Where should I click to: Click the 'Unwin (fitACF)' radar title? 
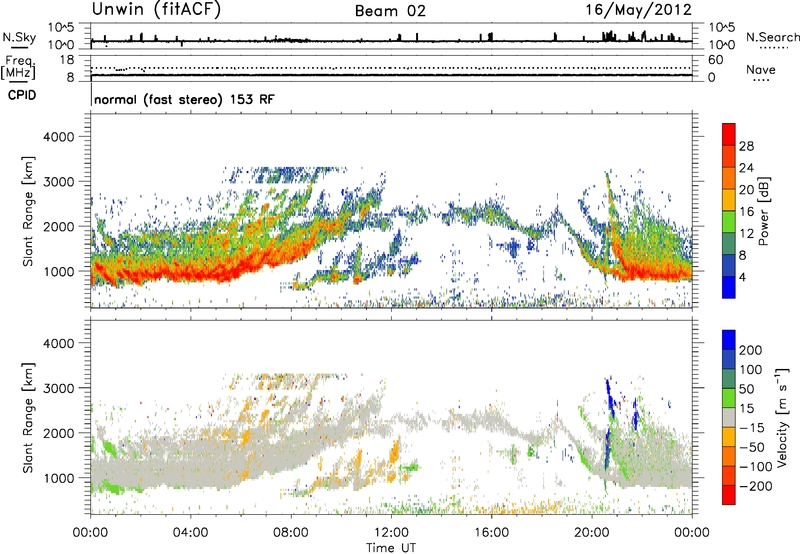click(156, 10)
